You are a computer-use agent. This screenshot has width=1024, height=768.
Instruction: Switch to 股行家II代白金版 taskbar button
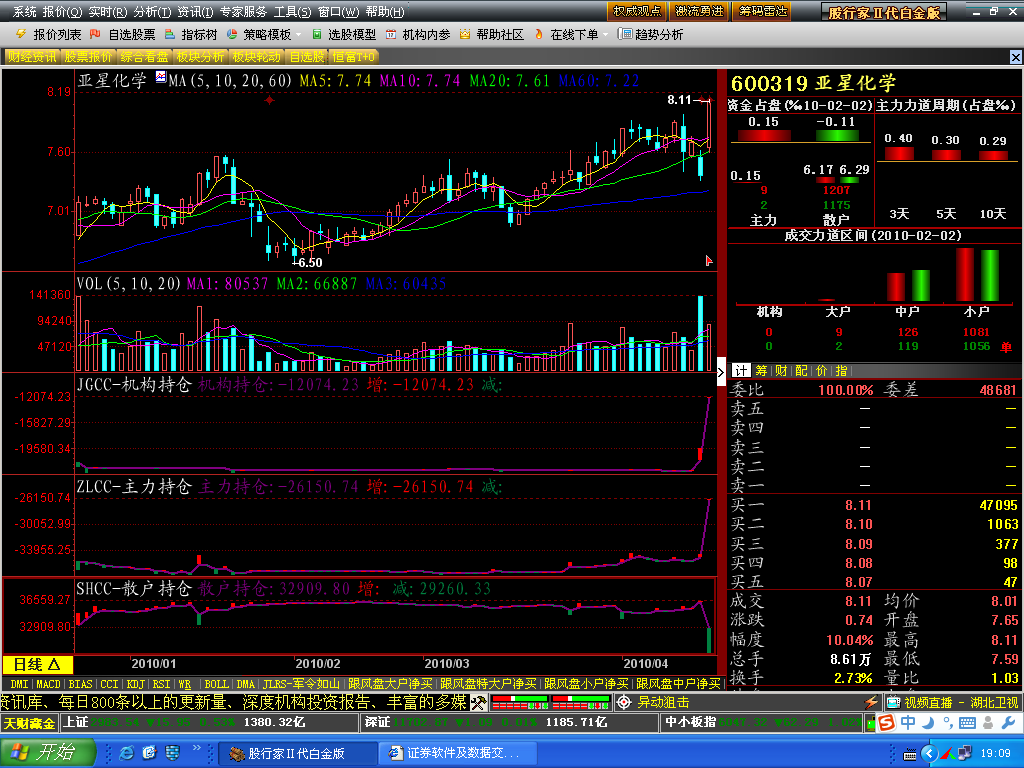[x=297, y=753]
